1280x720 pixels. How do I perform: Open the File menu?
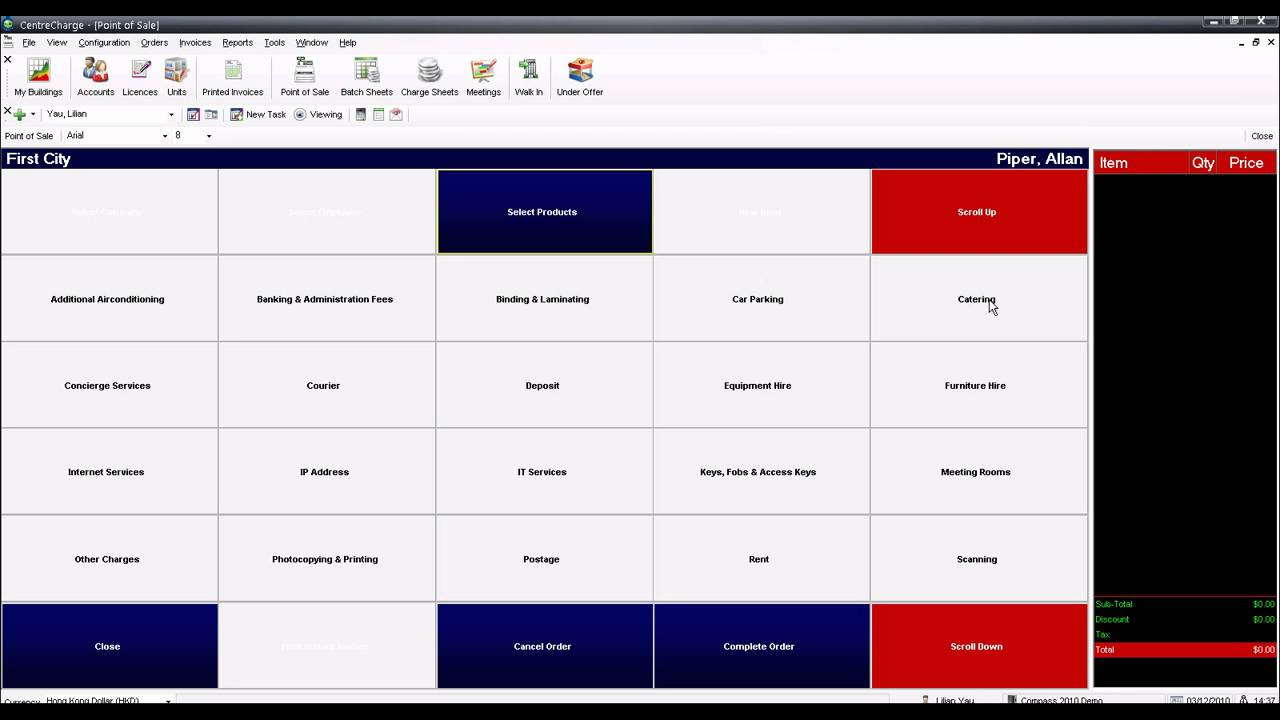point(29,43)
